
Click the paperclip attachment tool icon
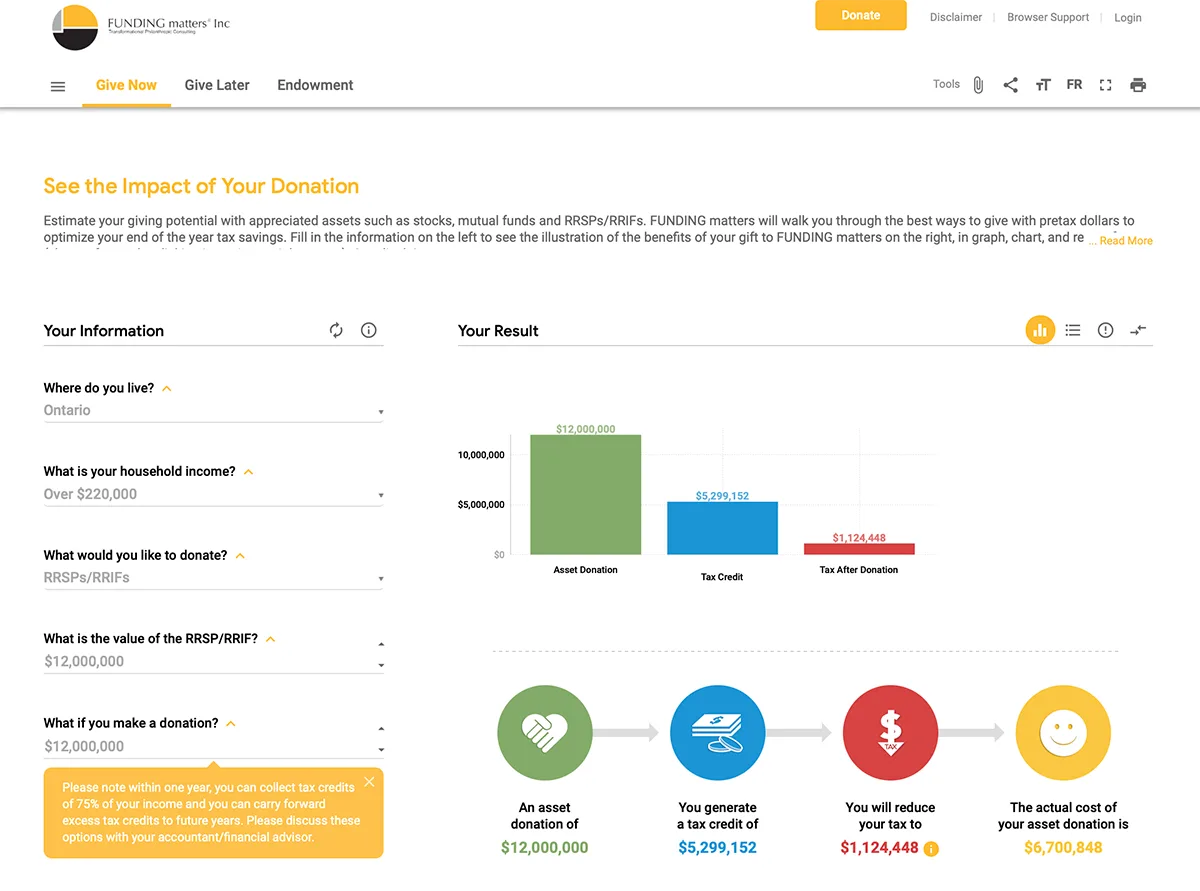pyautogui.click(x=978, y=85)
